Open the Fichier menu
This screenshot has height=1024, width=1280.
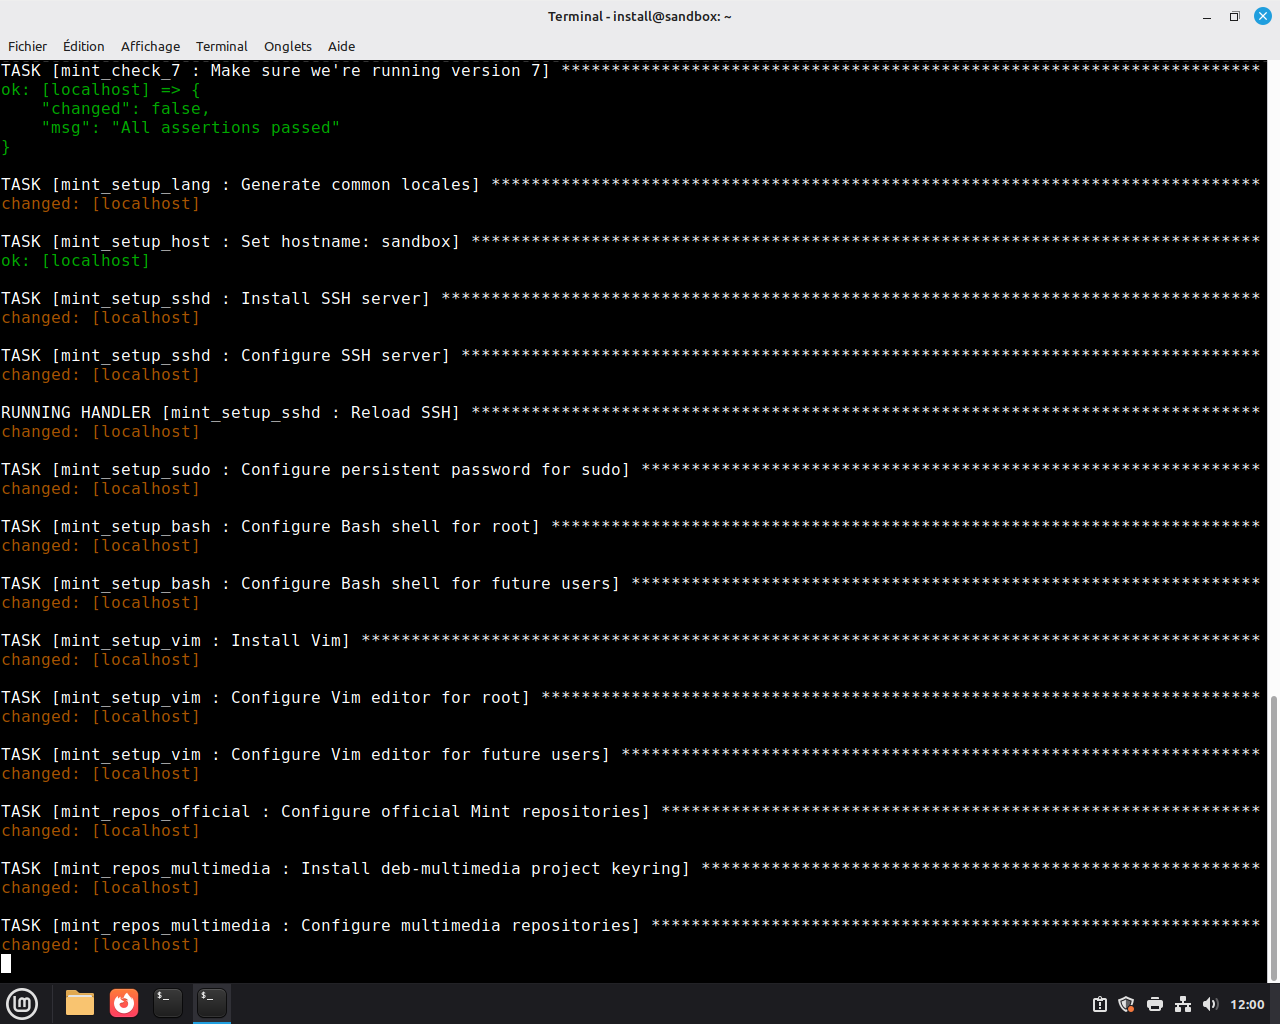tap(27, 46)
